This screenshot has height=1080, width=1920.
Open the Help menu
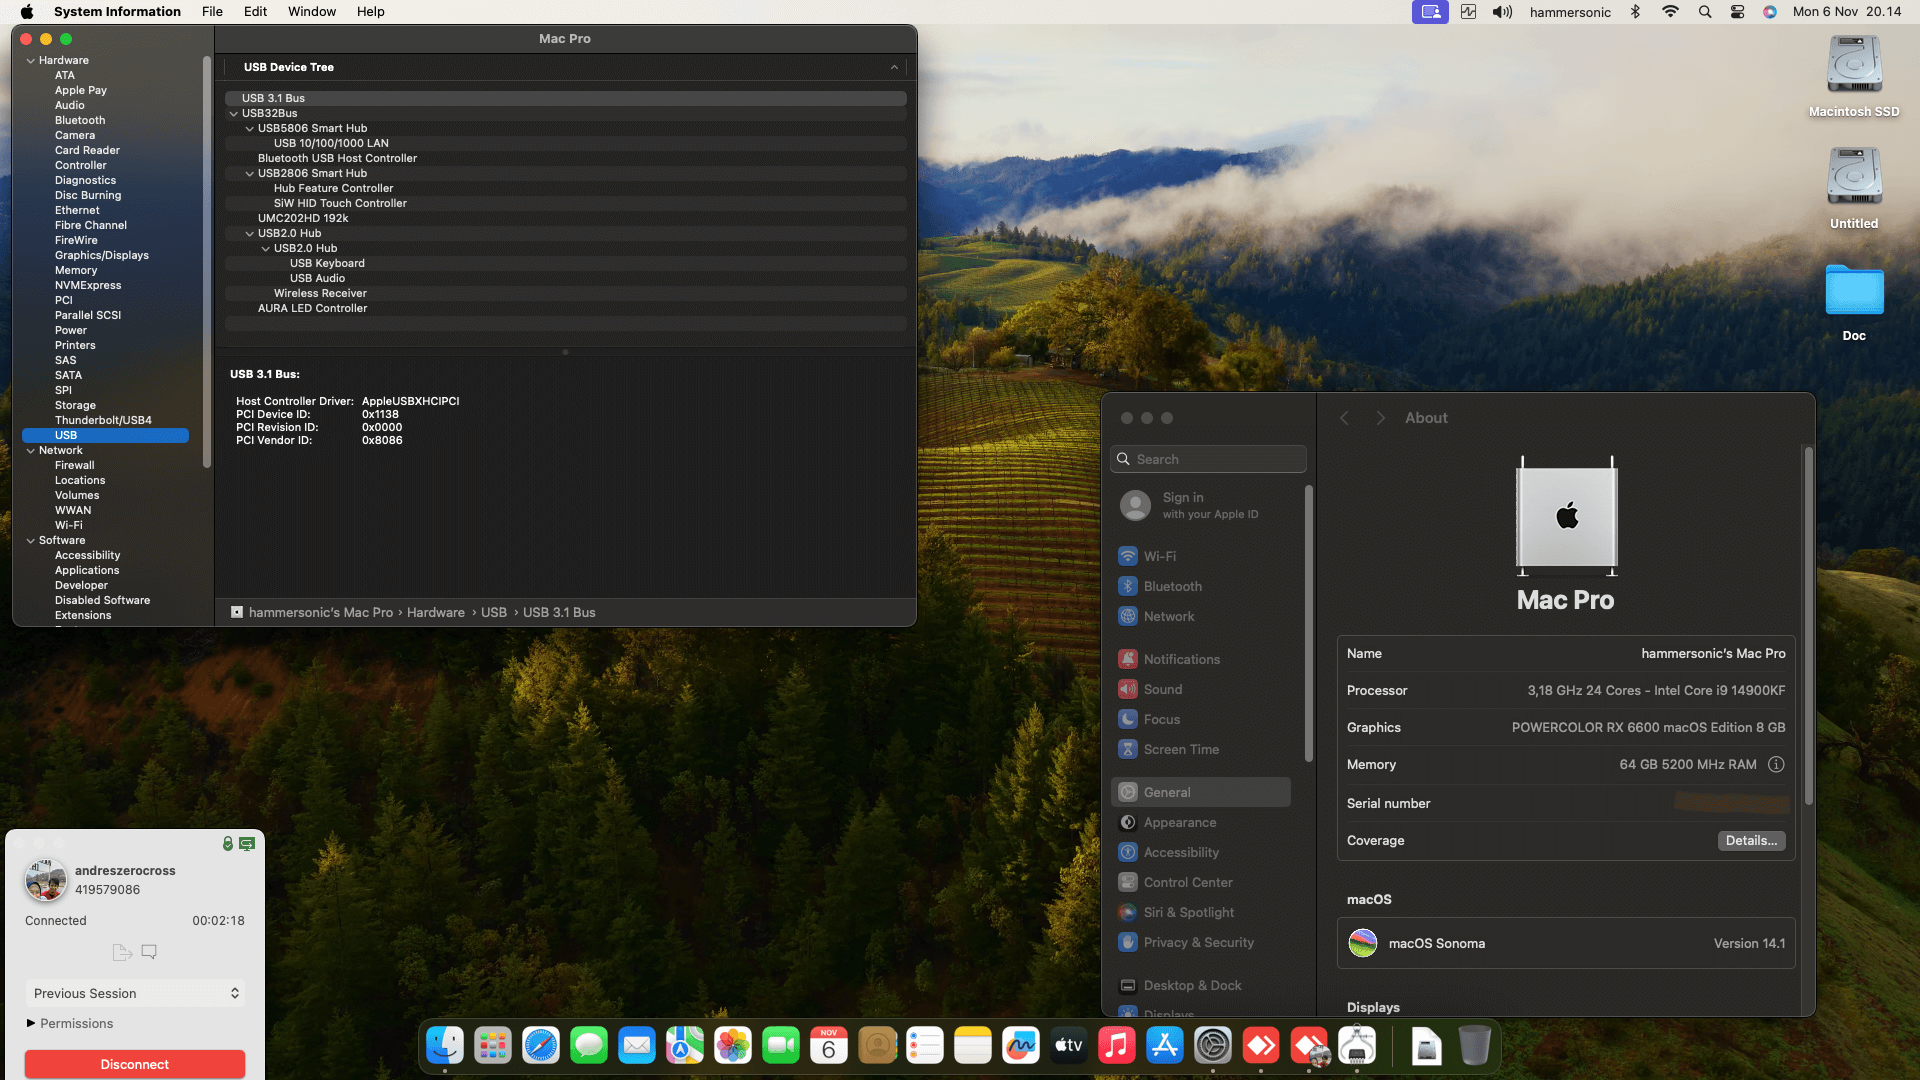click(x=370, y=12)
